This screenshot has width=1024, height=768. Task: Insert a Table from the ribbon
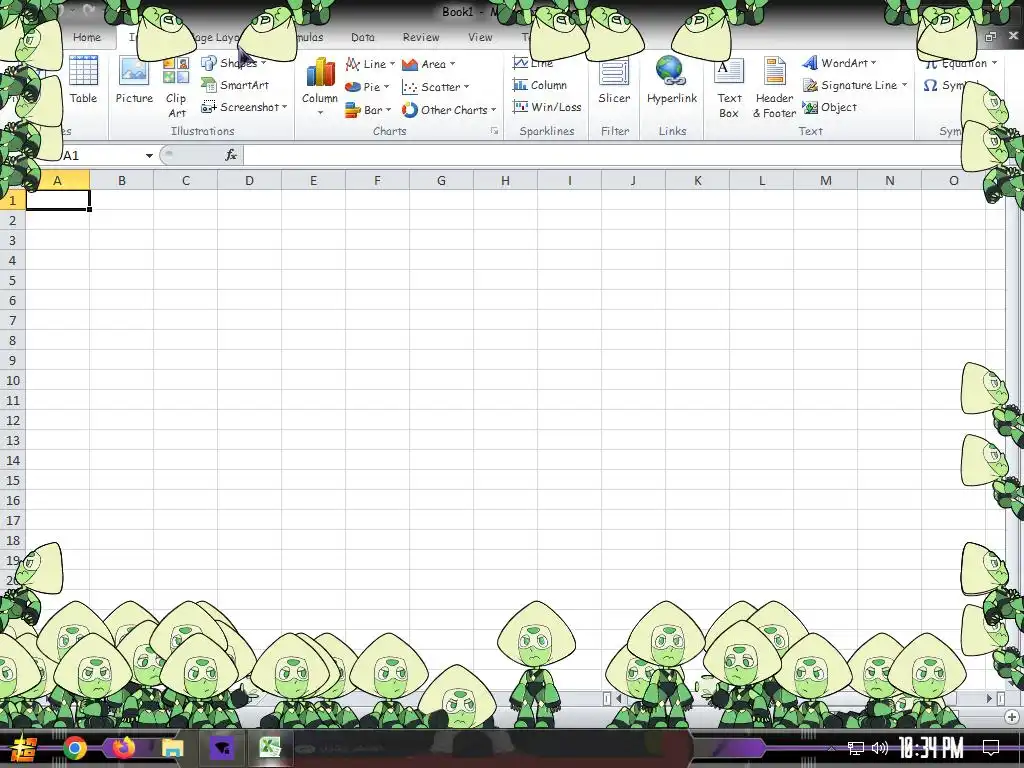click(83, 80)
